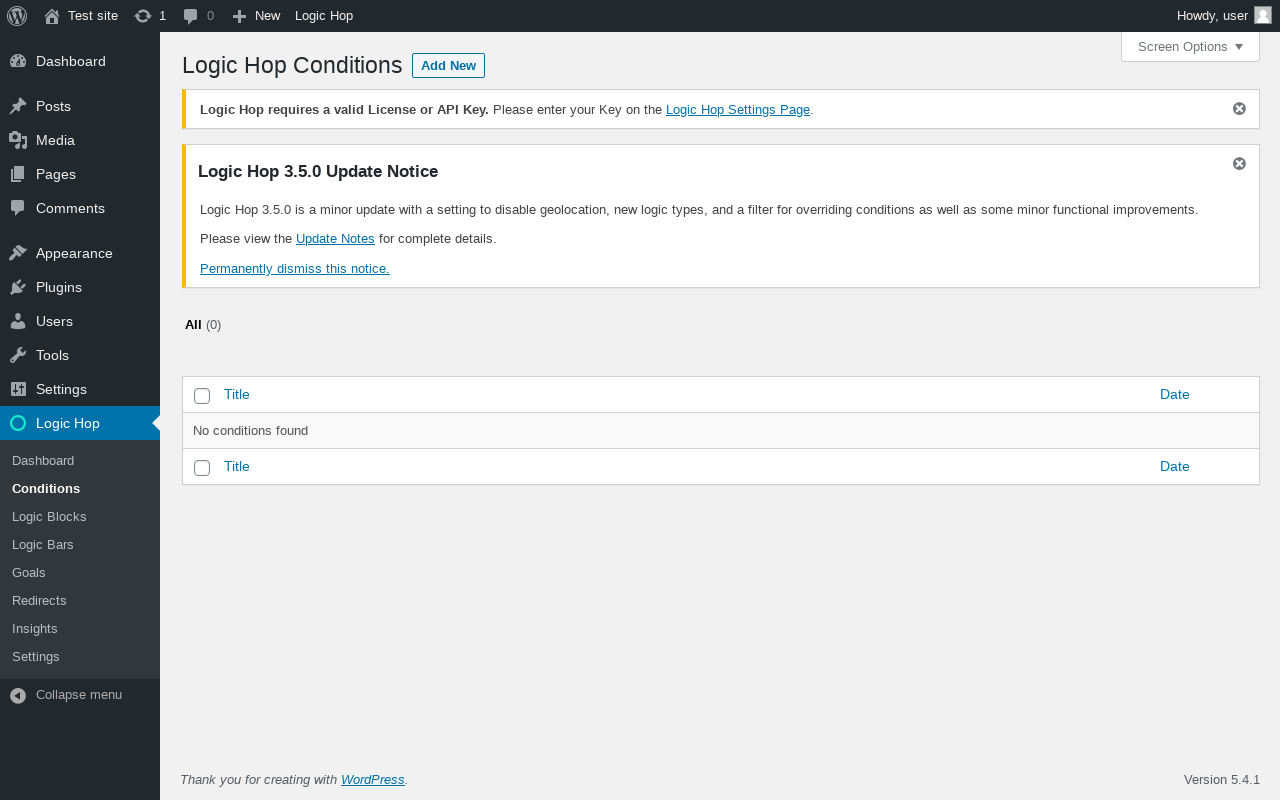This screenshot has width=1280, height=800.
Task: Open Tools menu label
Action: 52,355
